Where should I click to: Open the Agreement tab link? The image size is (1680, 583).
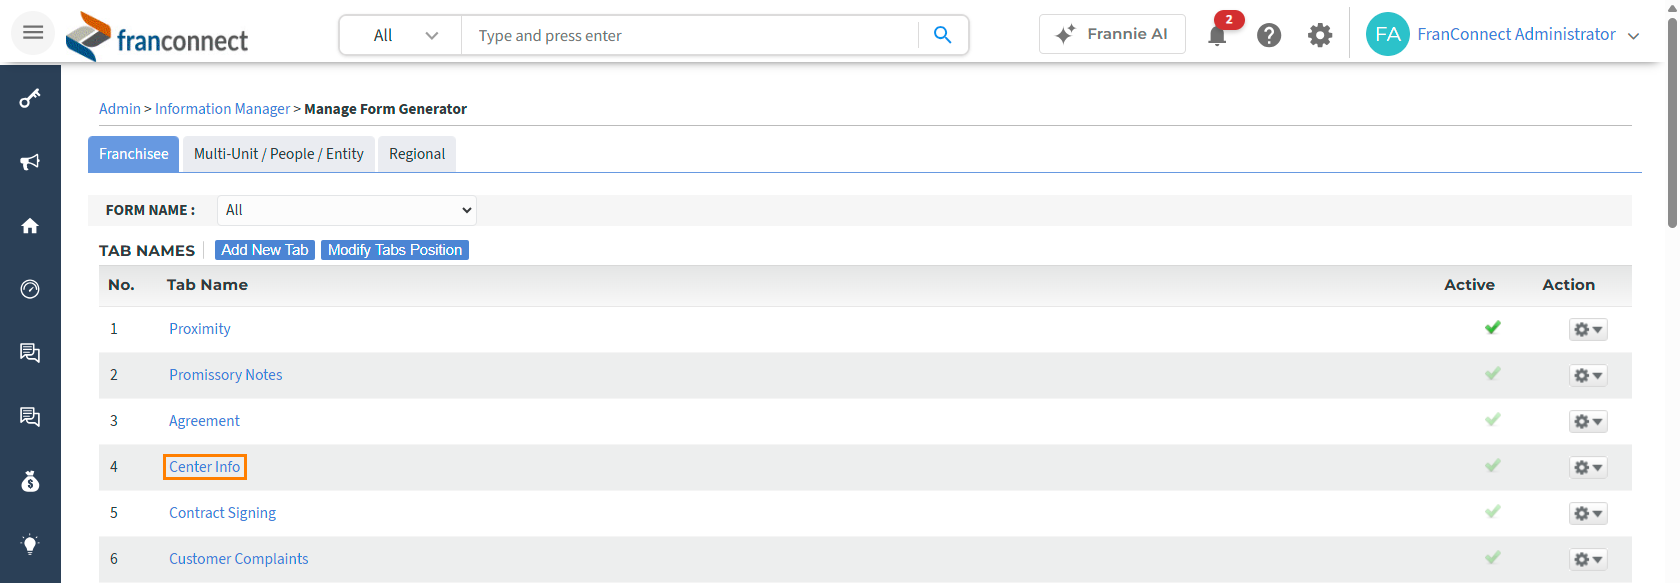coord(204,421)
